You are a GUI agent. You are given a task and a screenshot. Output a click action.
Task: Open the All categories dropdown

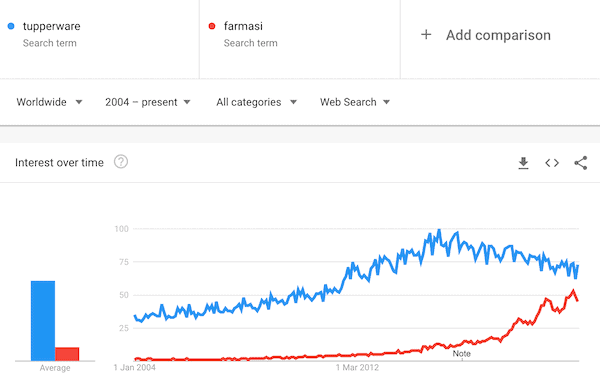click(256, 102)
